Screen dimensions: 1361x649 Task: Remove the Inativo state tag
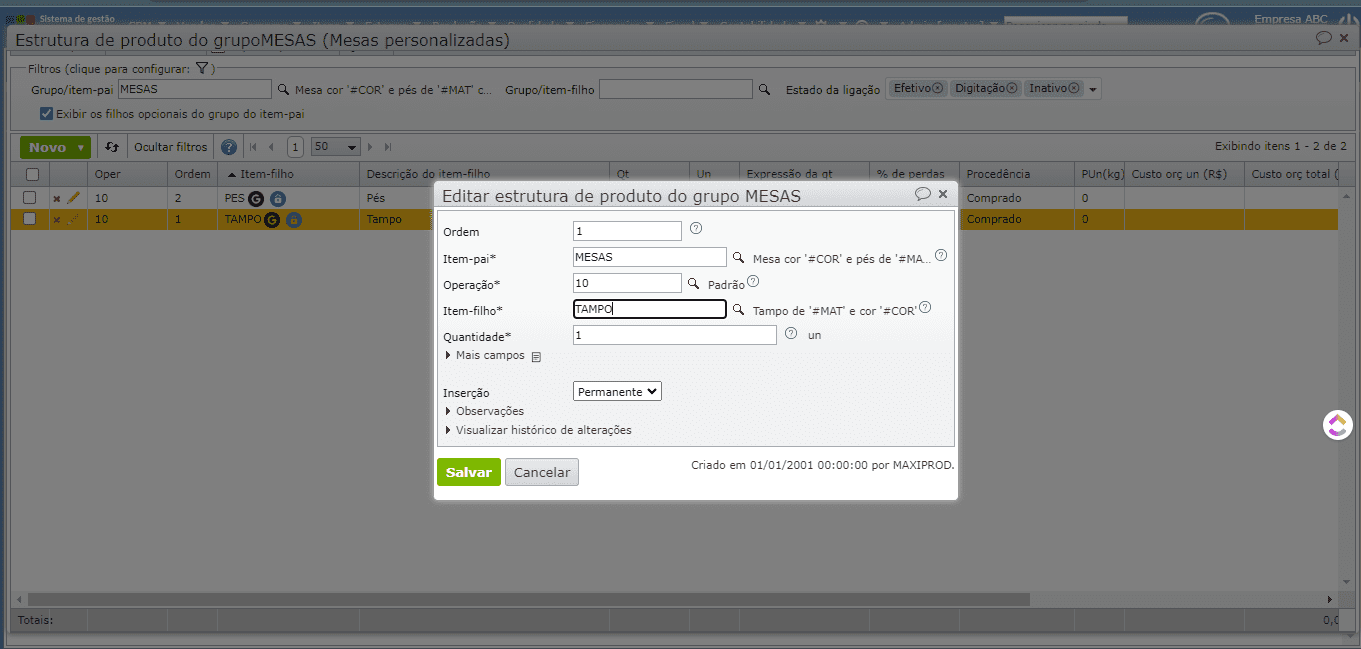point(1074,88)
